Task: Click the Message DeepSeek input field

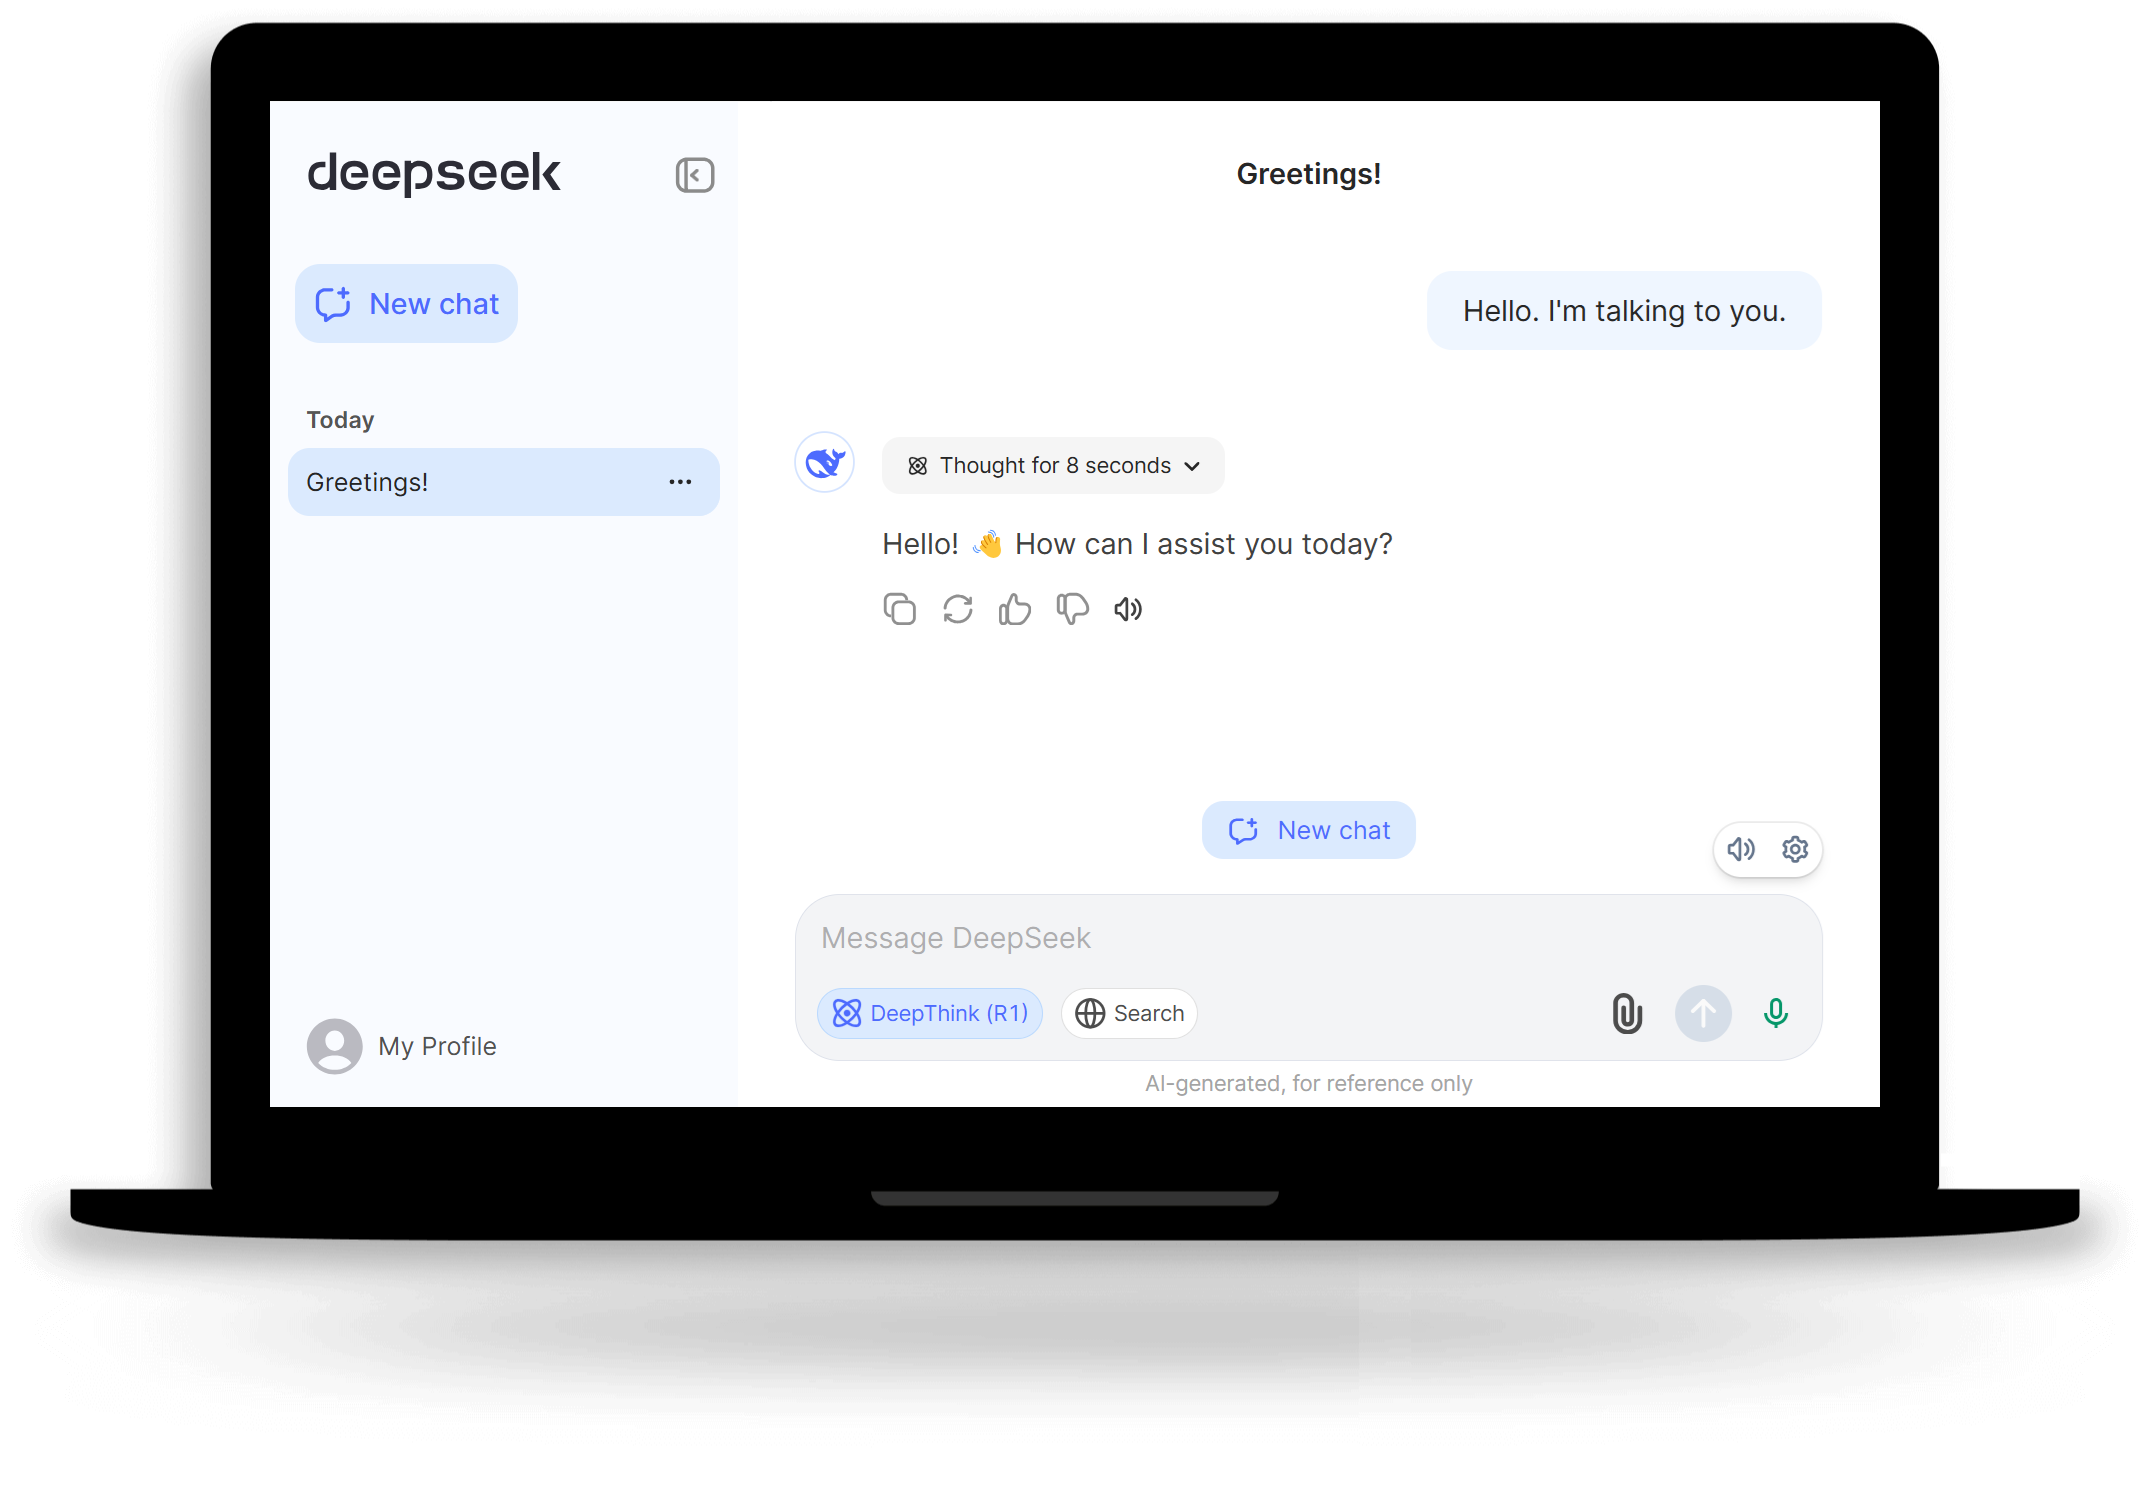Action: 1307,936
